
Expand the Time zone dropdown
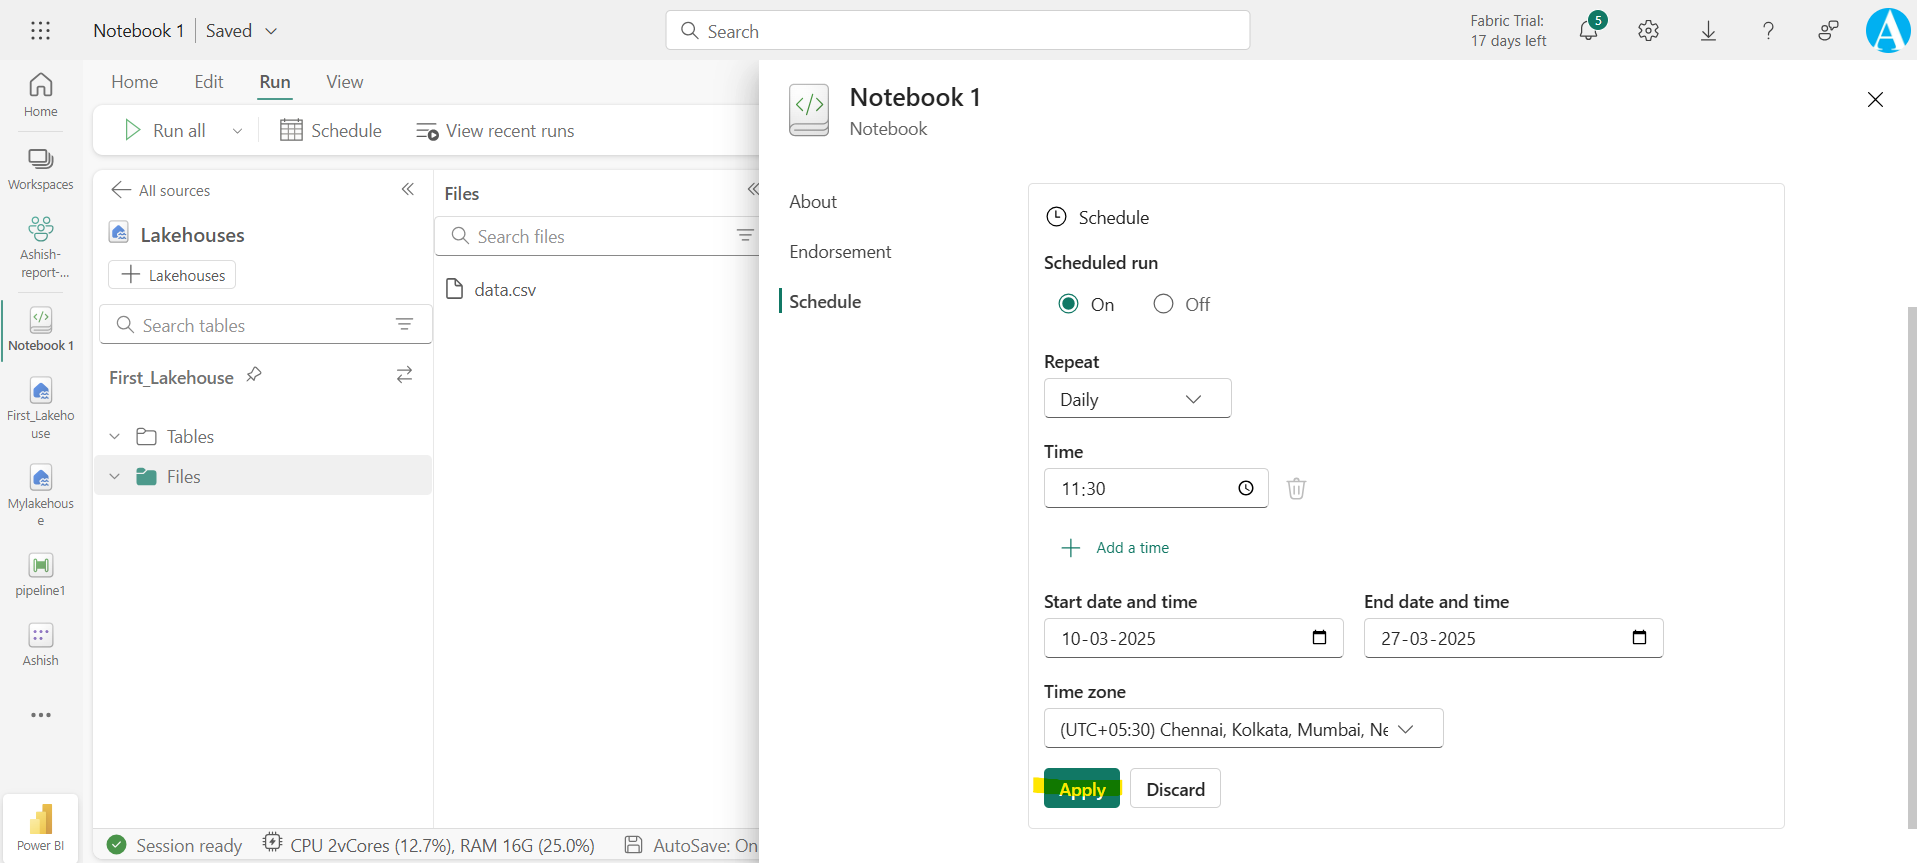coord(1243,729)
